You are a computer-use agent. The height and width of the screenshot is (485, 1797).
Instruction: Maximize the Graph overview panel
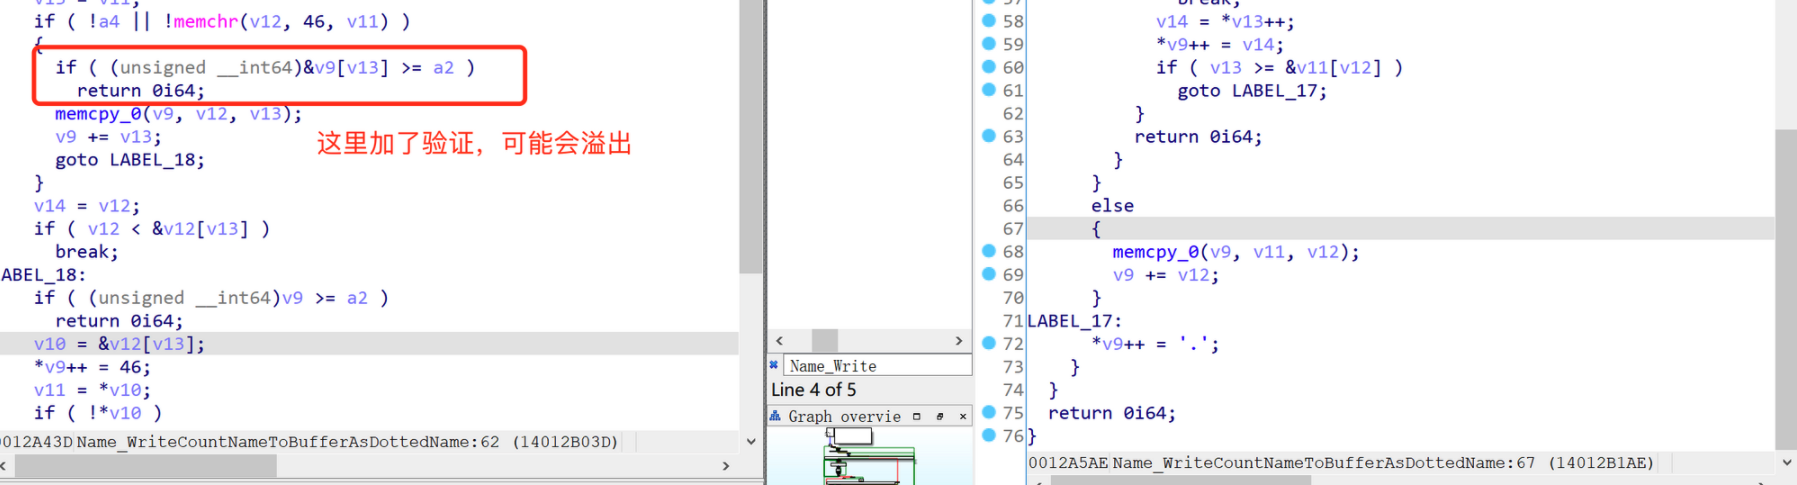click(916, 416)
